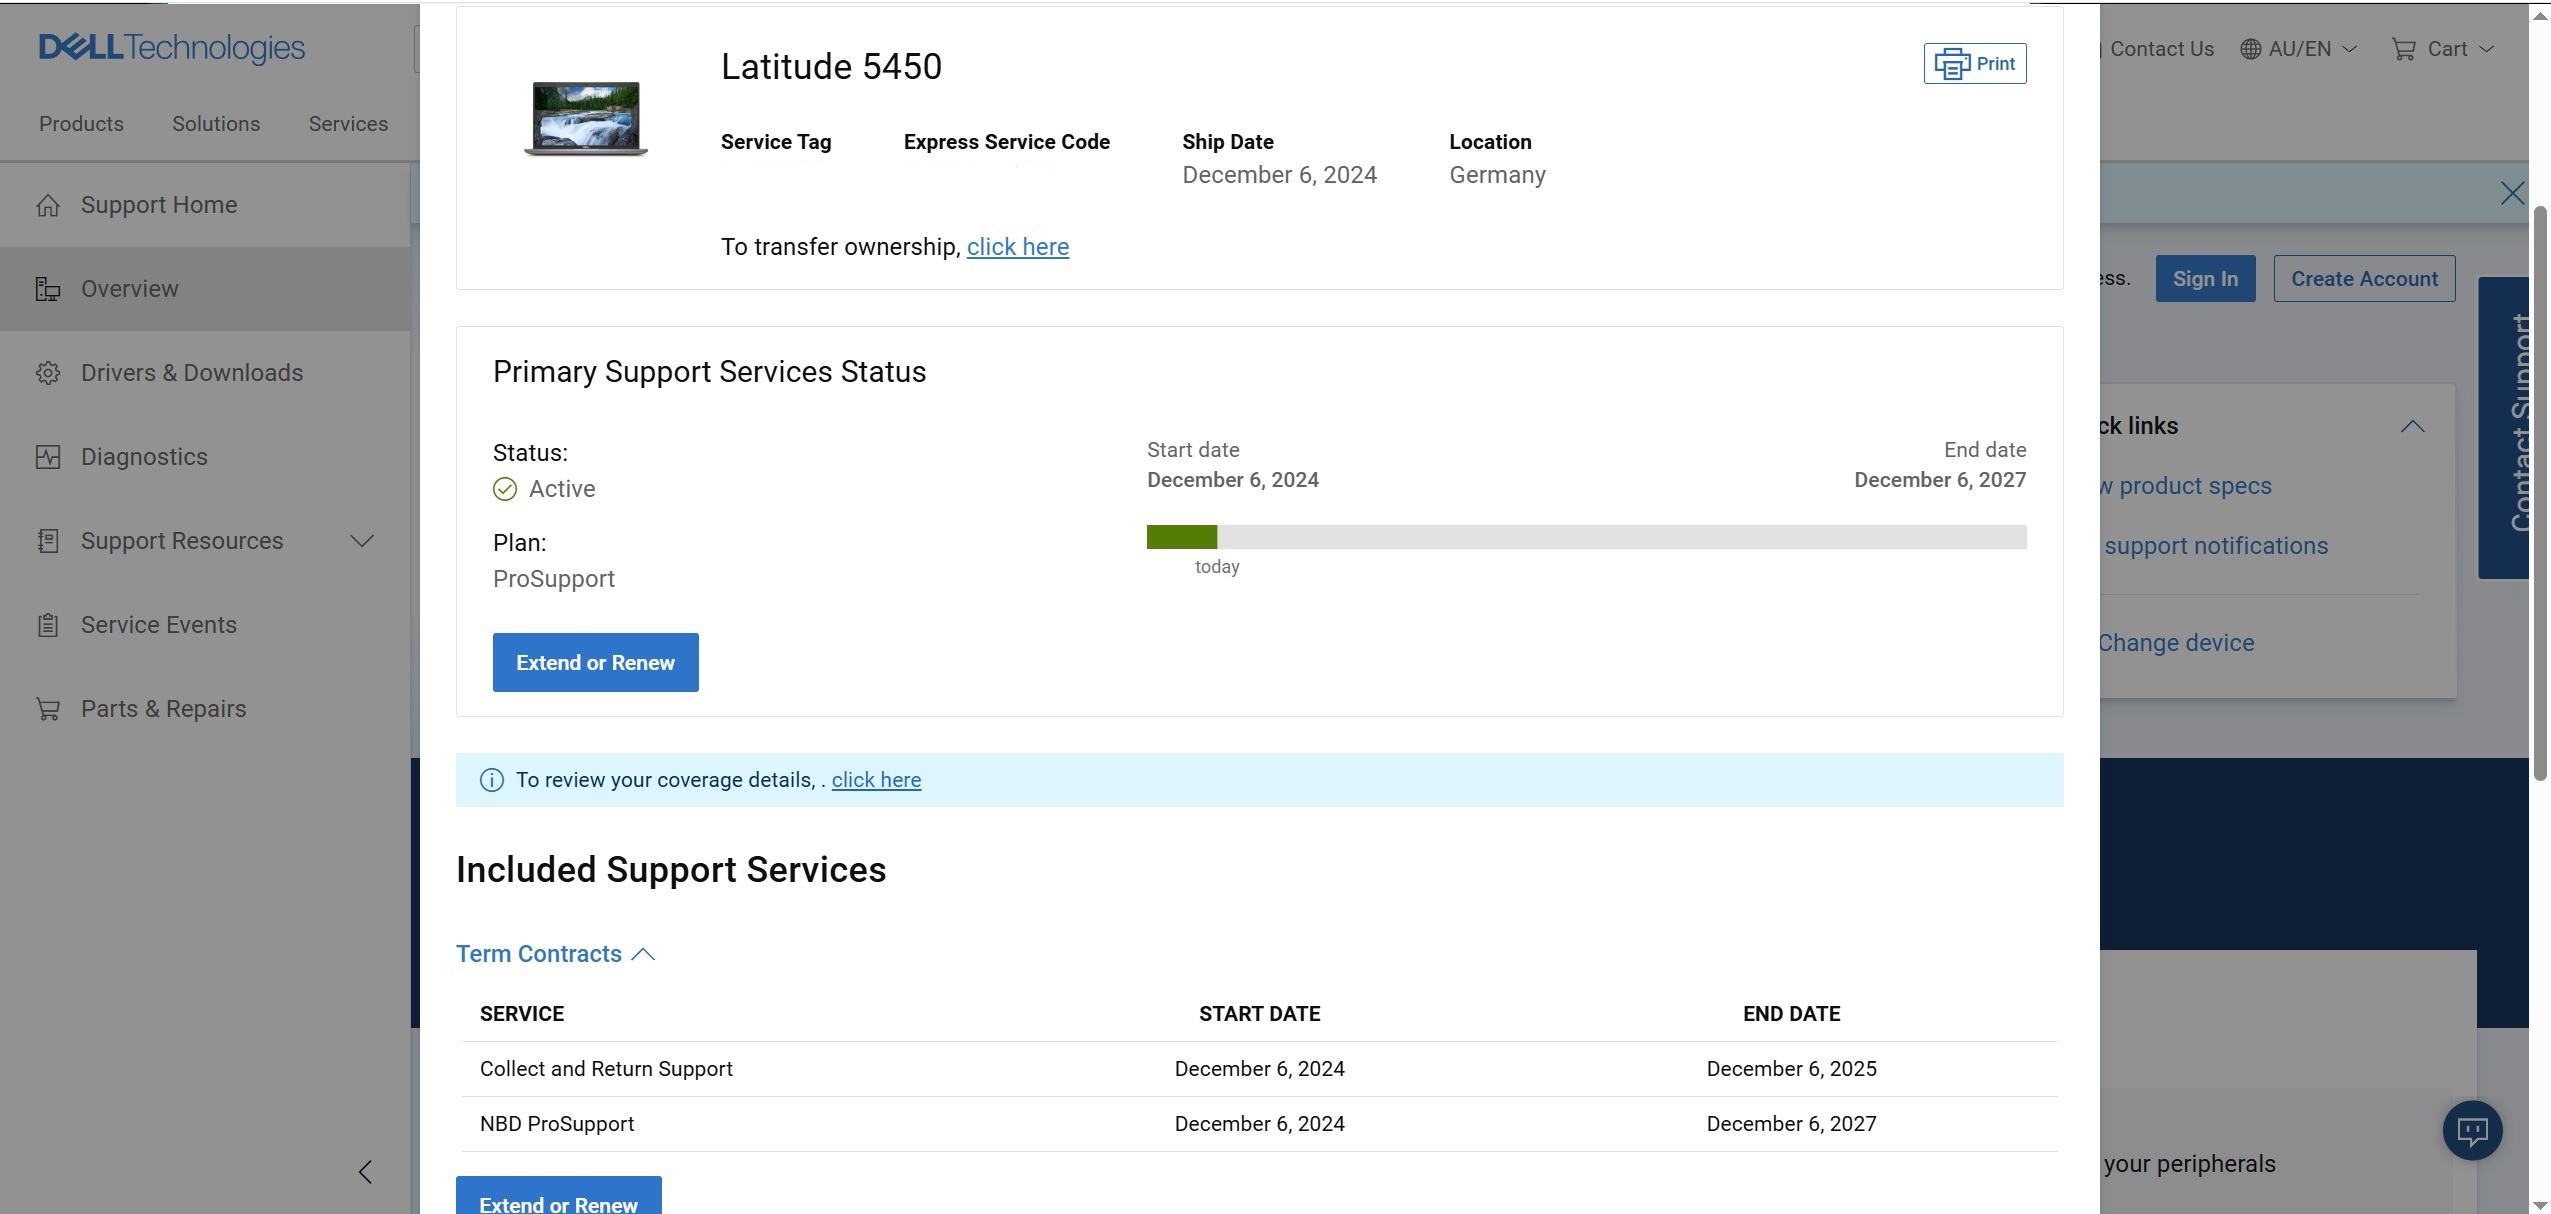Click the info icon in coverage notice
2551x1214 pixels.
491,780
